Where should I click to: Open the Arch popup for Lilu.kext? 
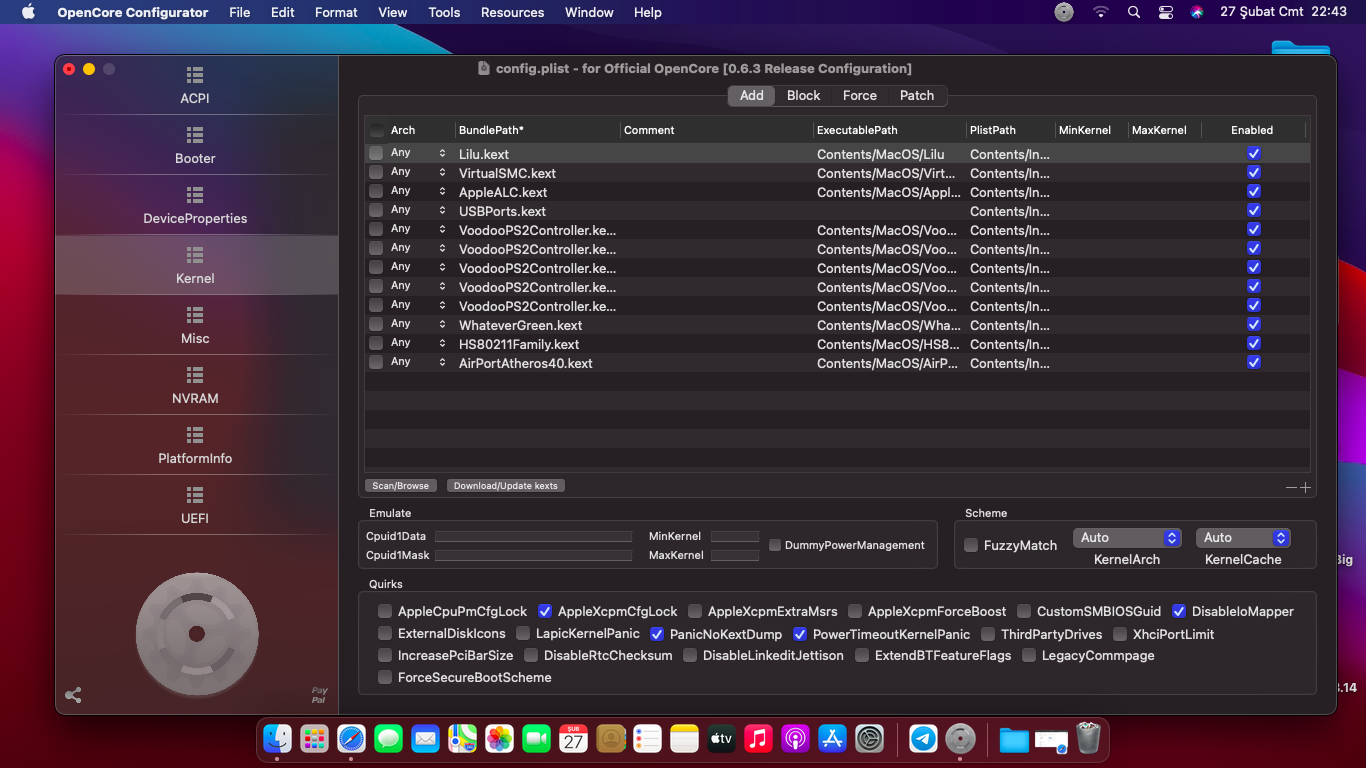pos(419,153)
